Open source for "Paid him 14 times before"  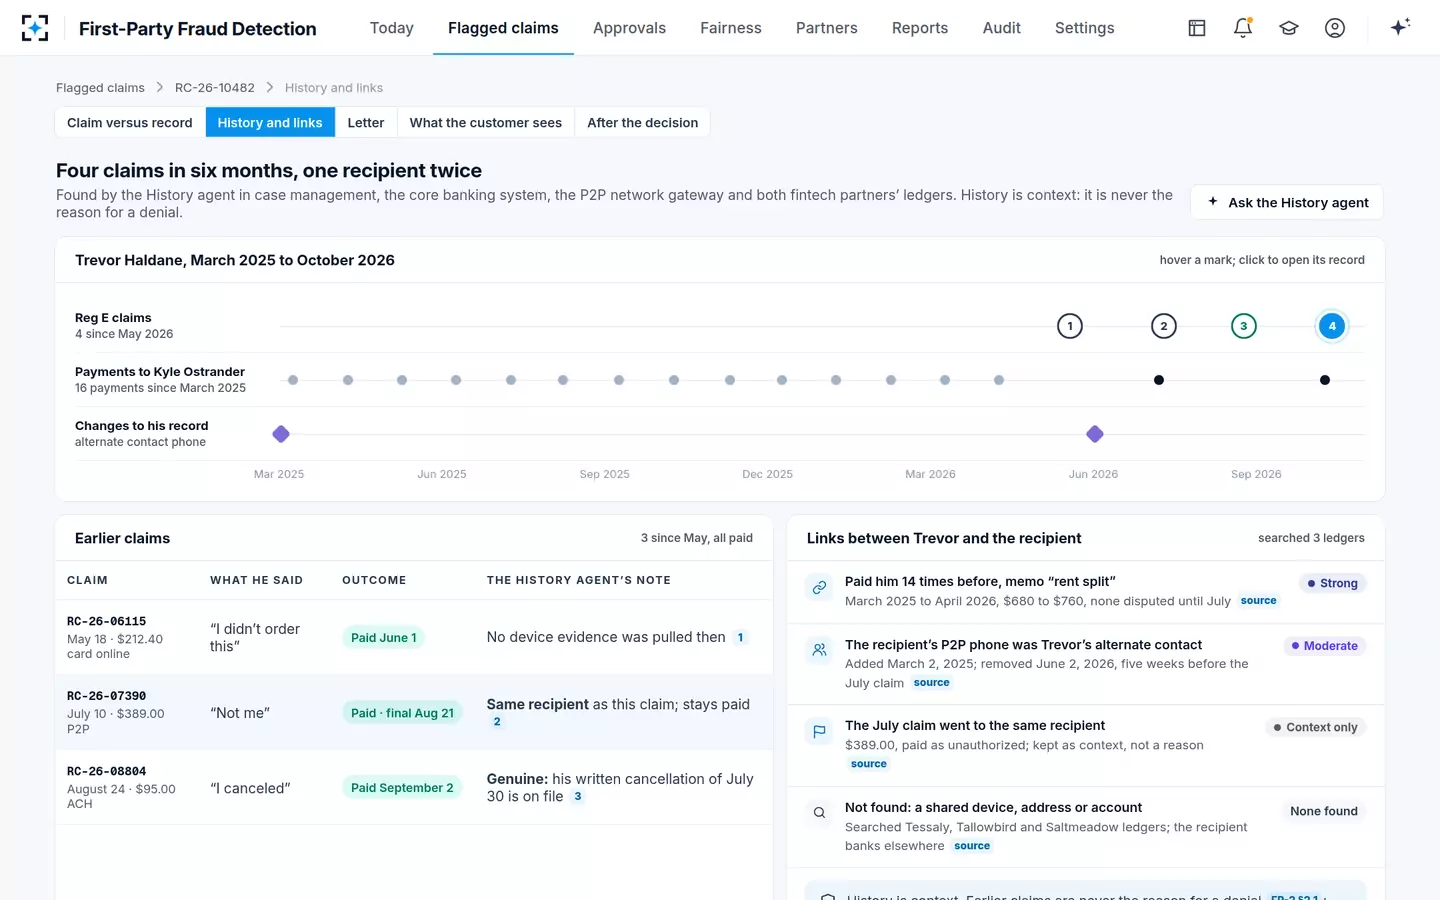[1259, 601]
